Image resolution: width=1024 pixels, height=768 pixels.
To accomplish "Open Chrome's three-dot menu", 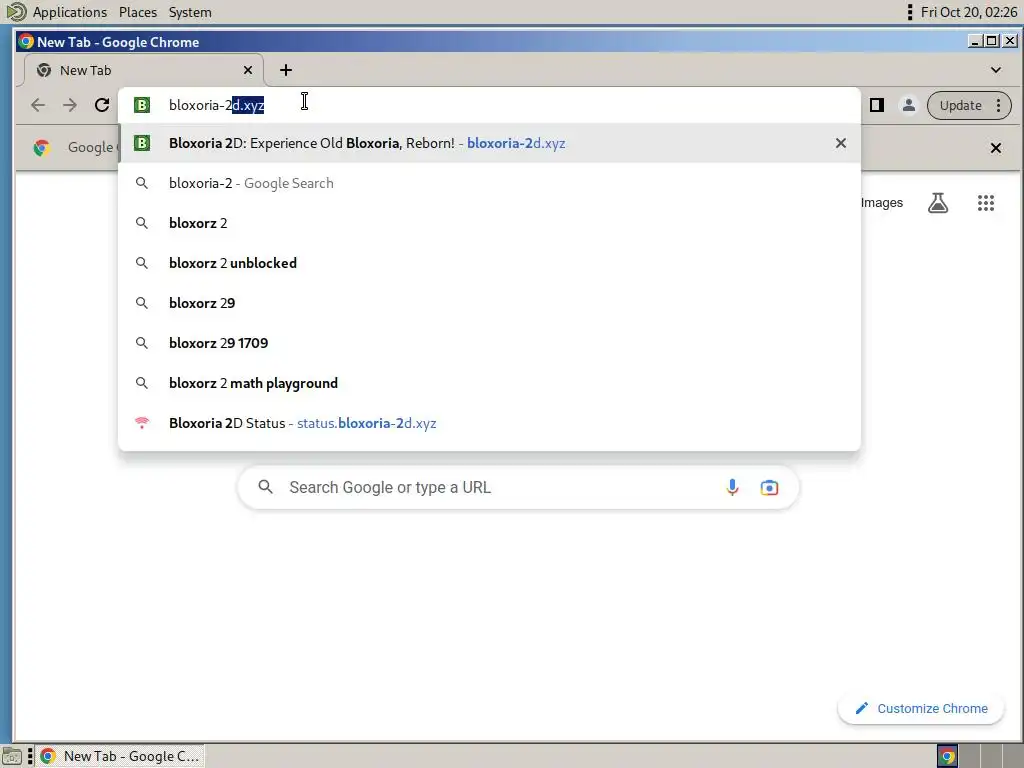I will point(999,105).
